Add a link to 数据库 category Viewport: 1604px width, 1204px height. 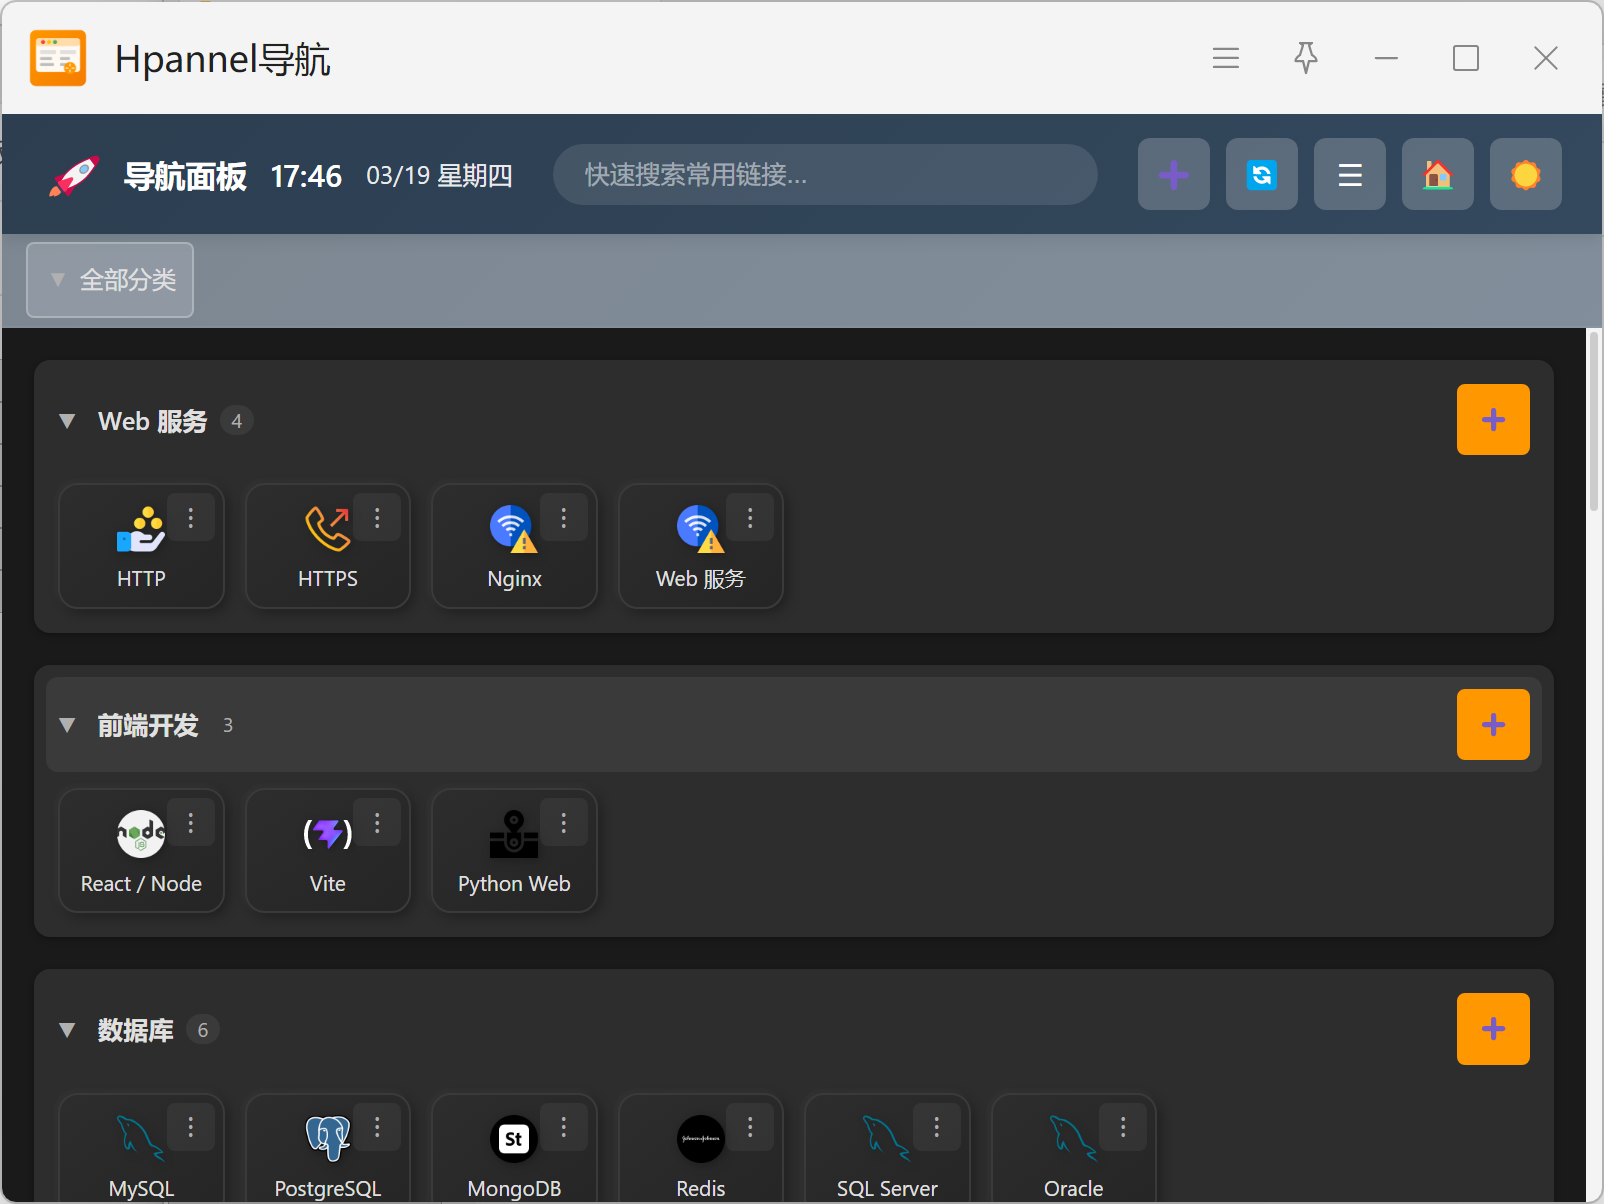tap(1492, 1029)
